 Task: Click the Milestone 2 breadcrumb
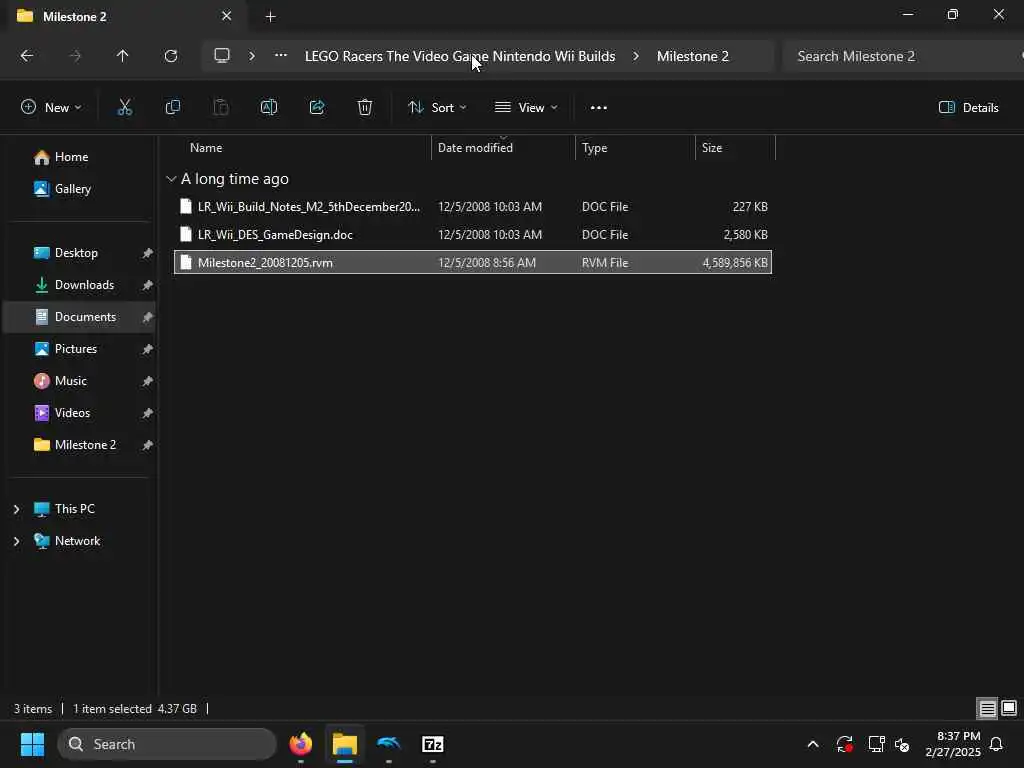[x=692, y=56]
